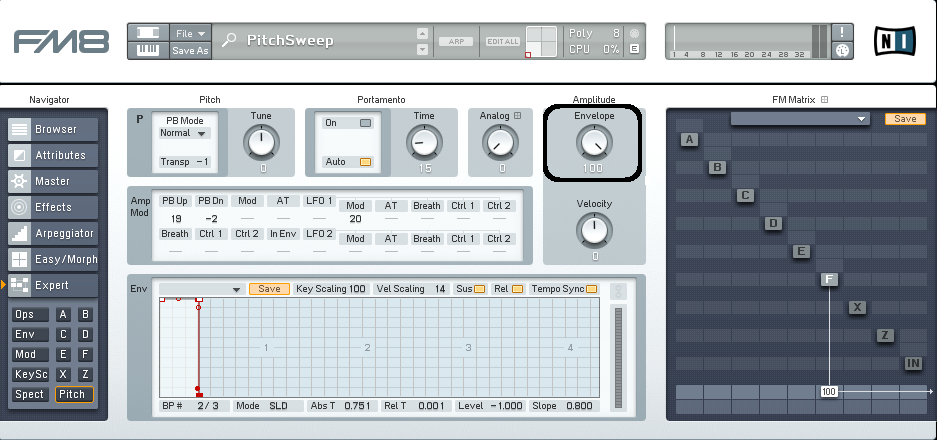Image resolution: width=937 pixels, height=440 pixels.
Task: Select operator X in the FM Matrix
Action: pyautogui.click(x=858, y=307)
